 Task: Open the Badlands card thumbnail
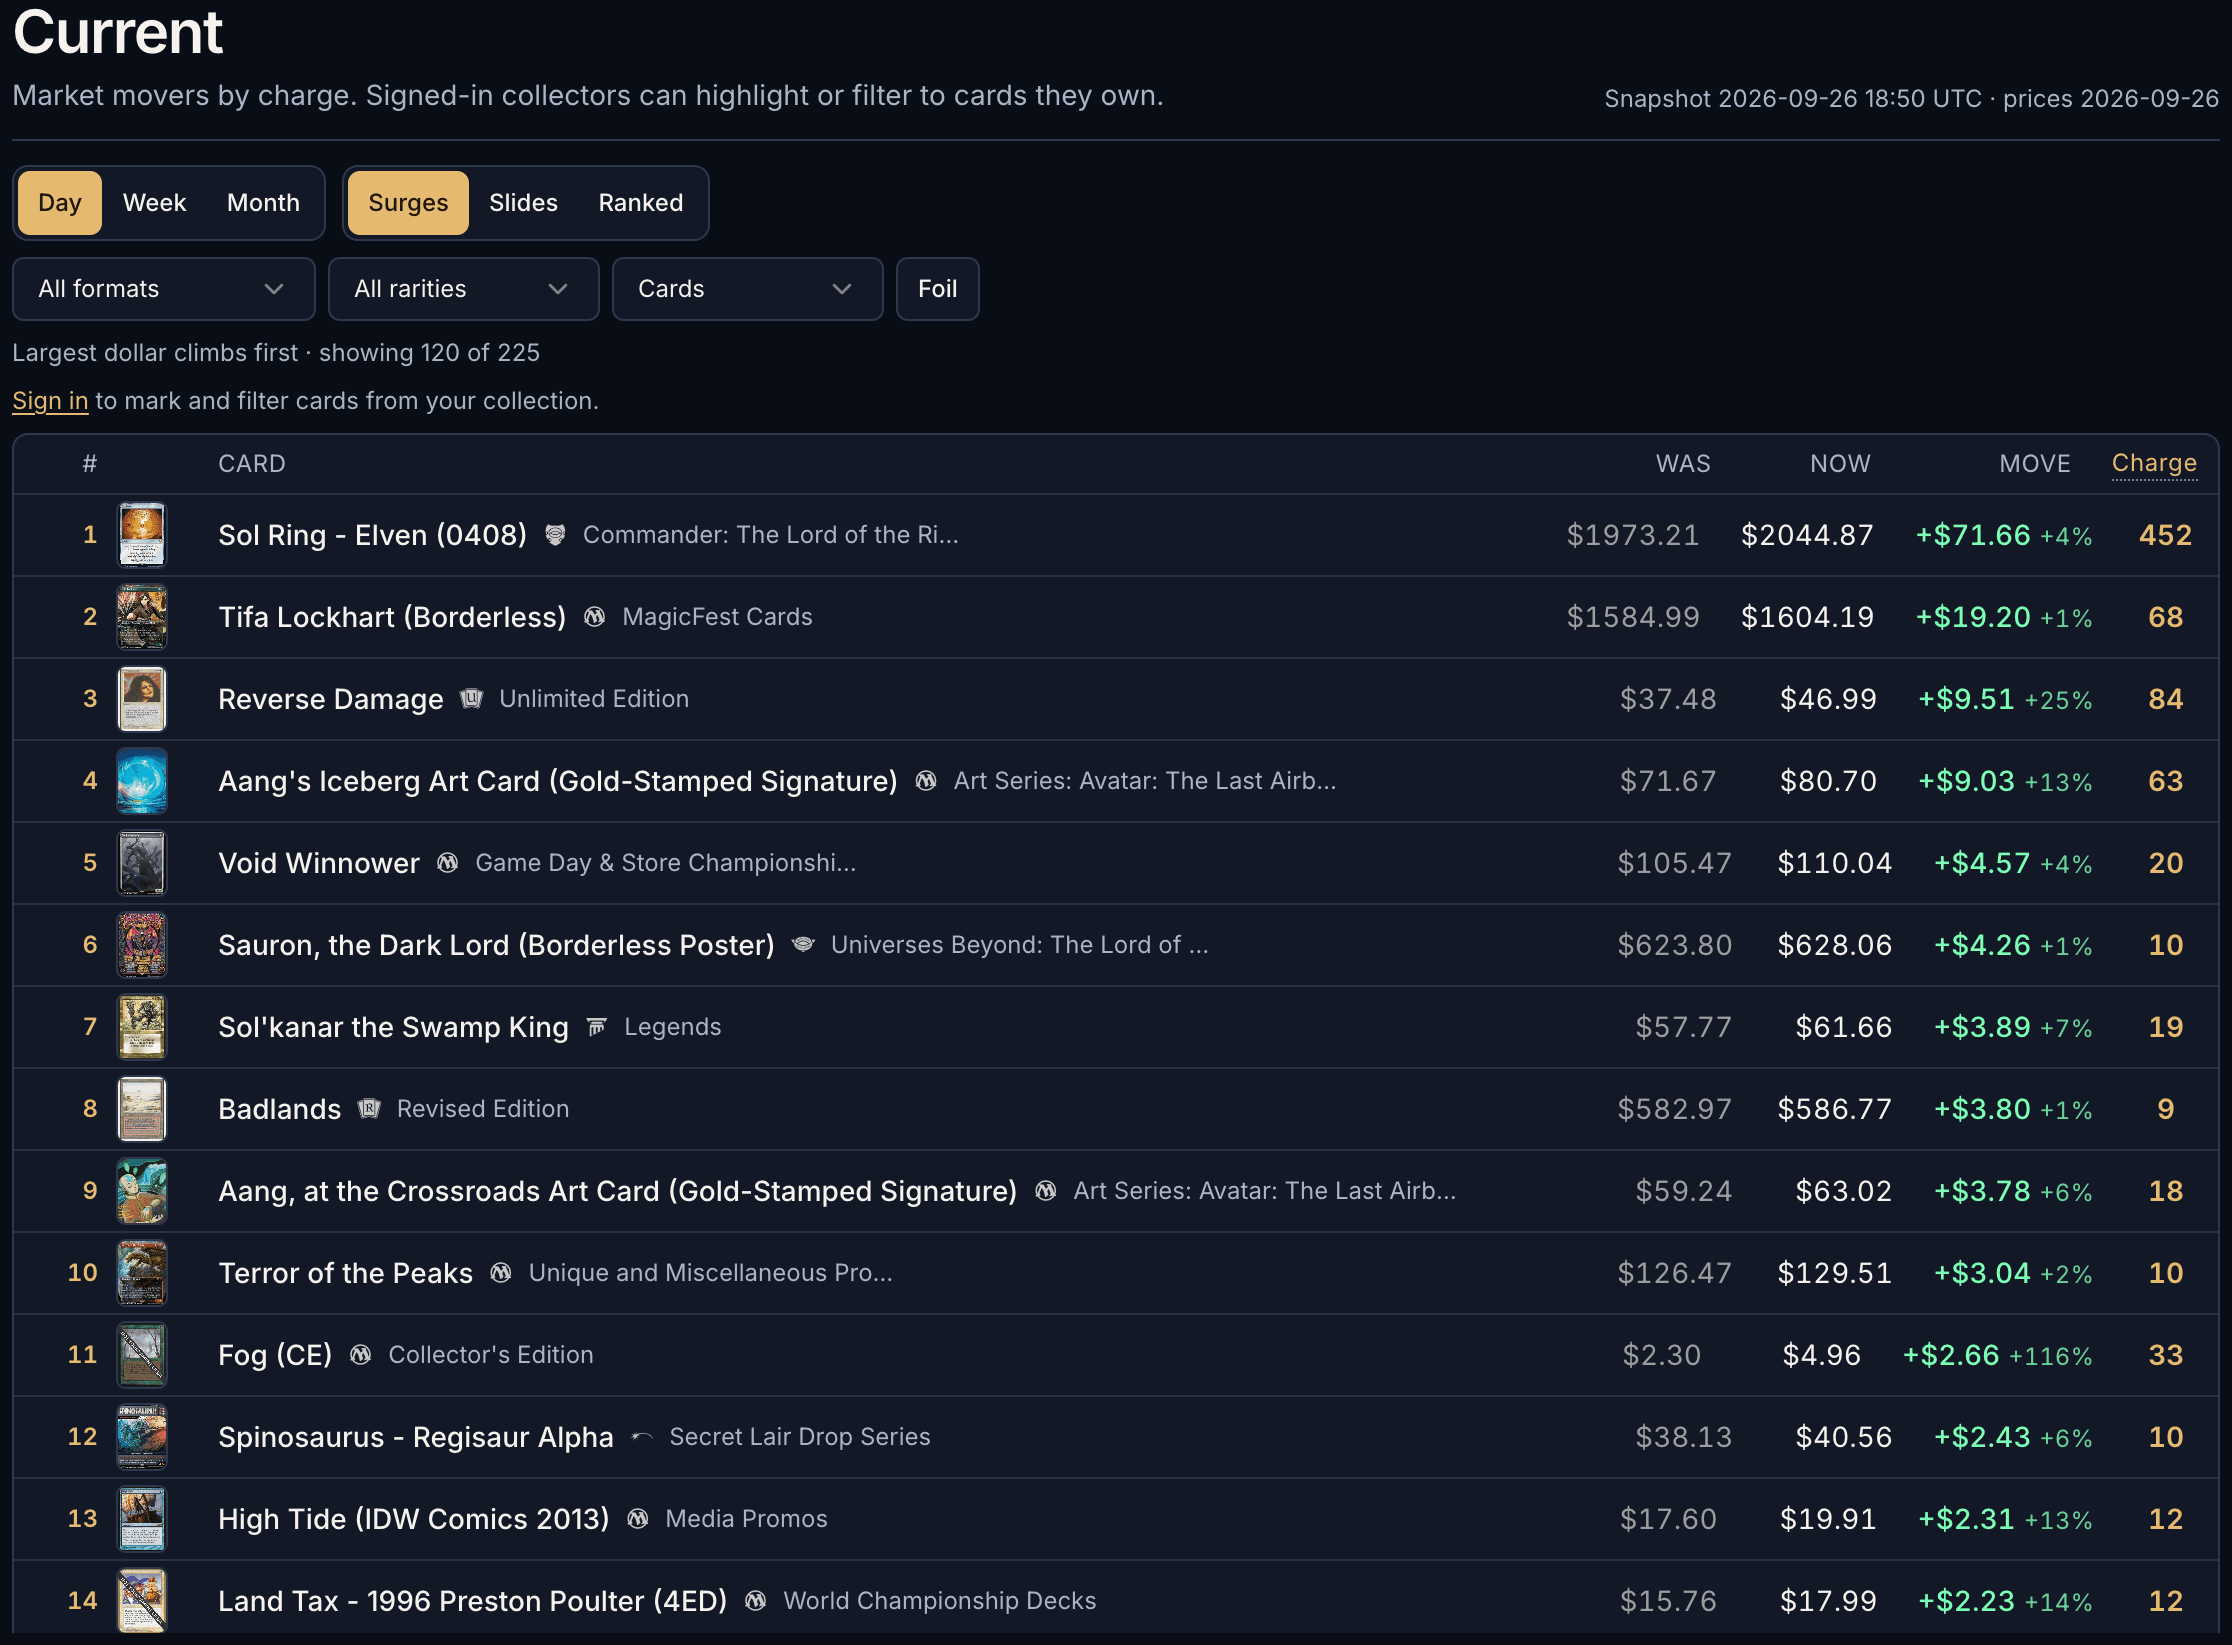pyautogui.click(x=142, y=1109)
